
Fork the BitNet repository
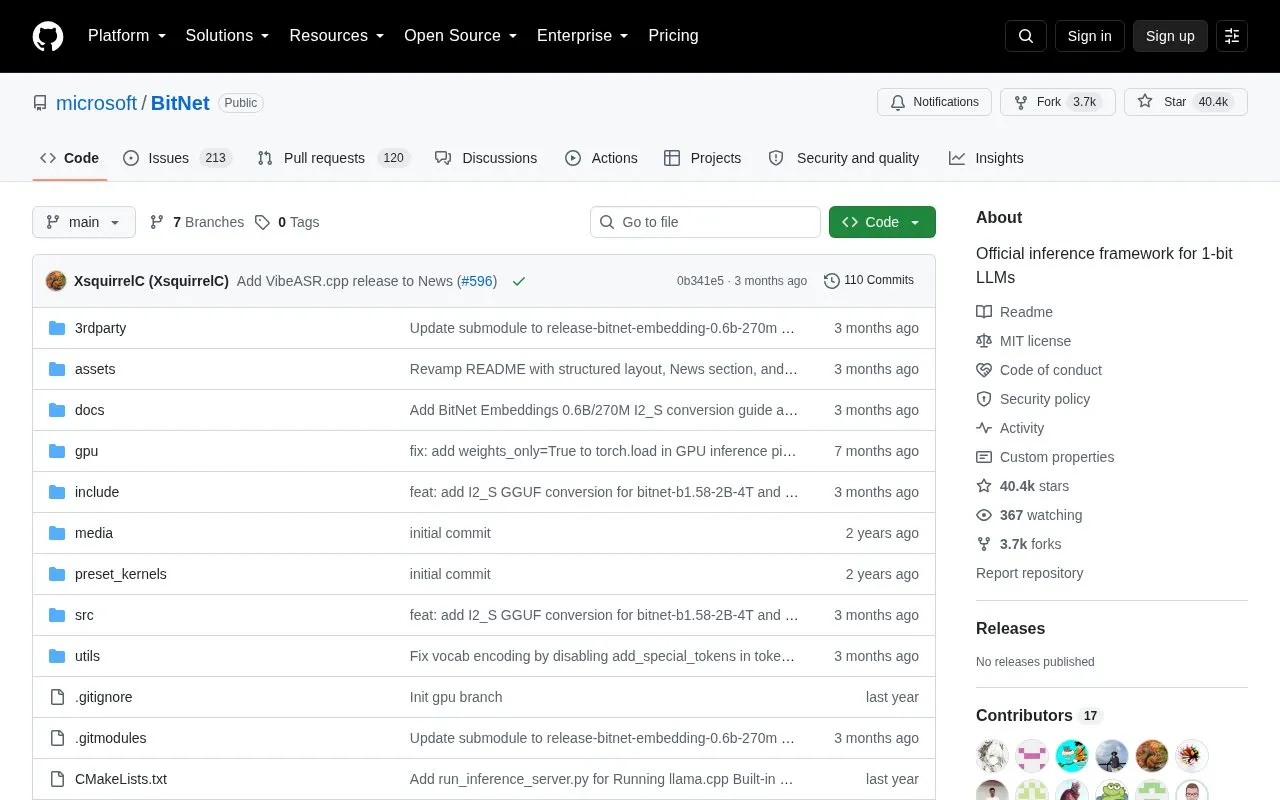point(1058,102)
